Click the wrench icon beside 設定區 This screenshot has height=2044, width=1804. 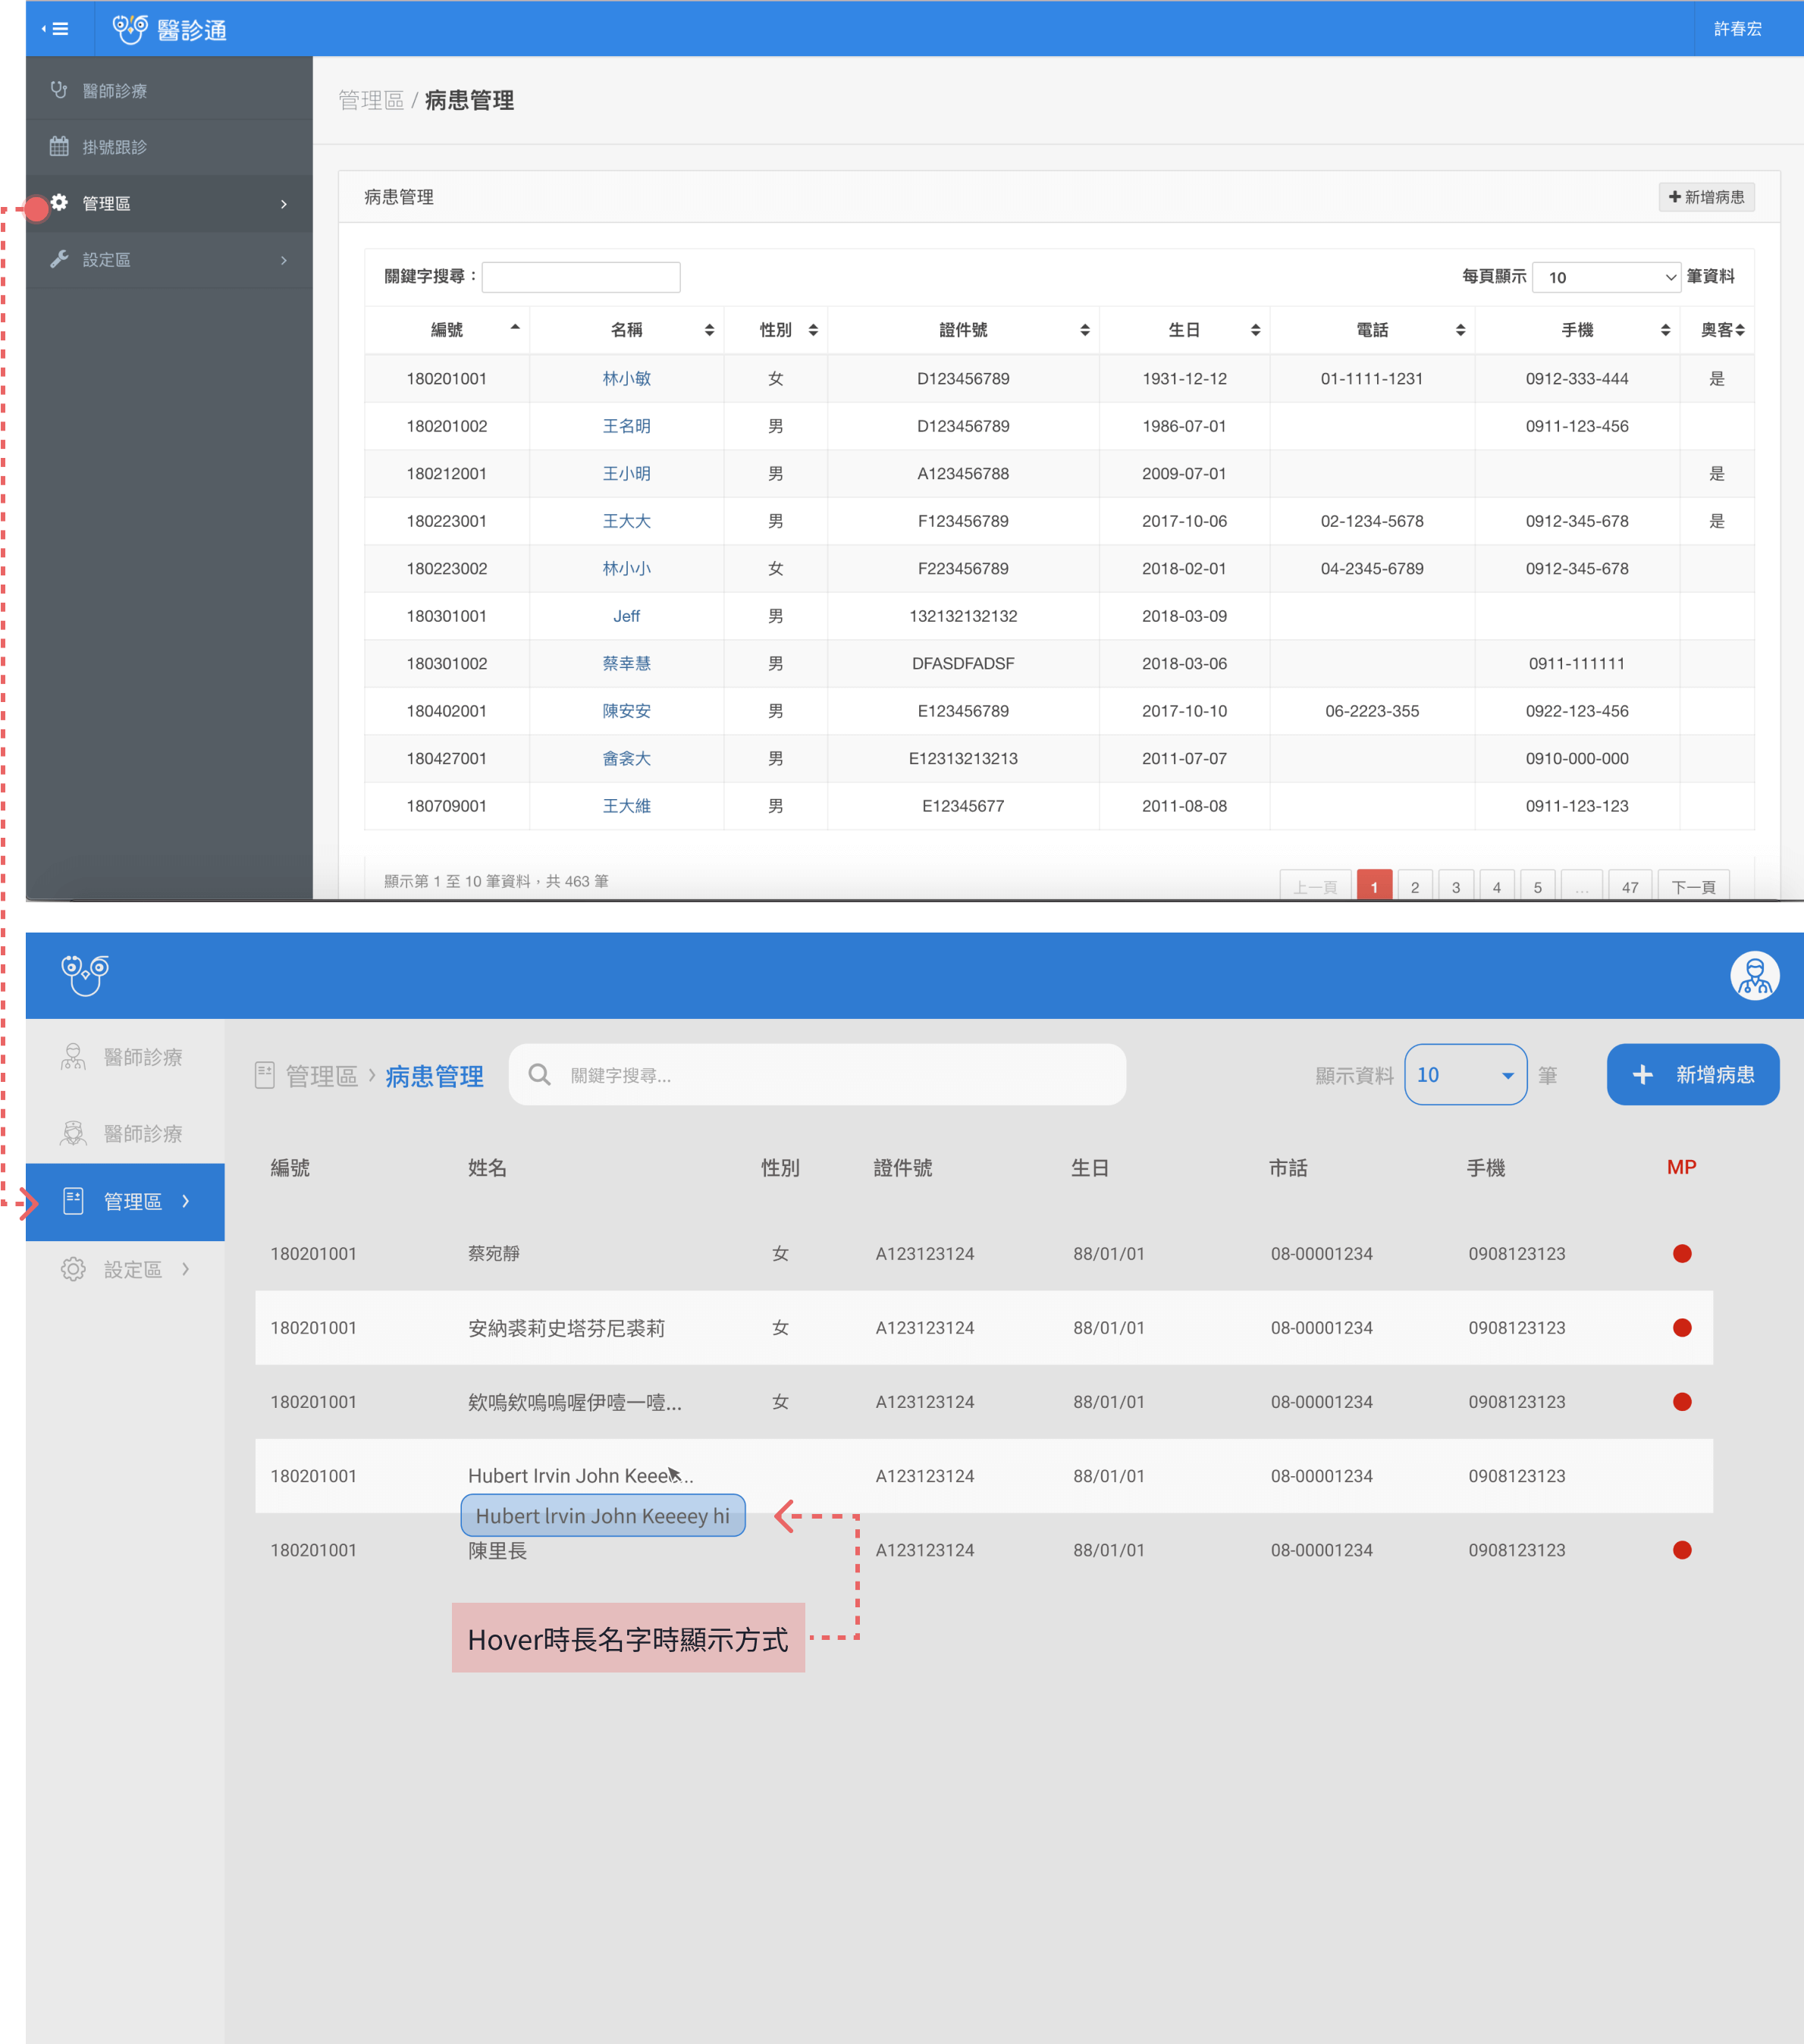[59, 259]
